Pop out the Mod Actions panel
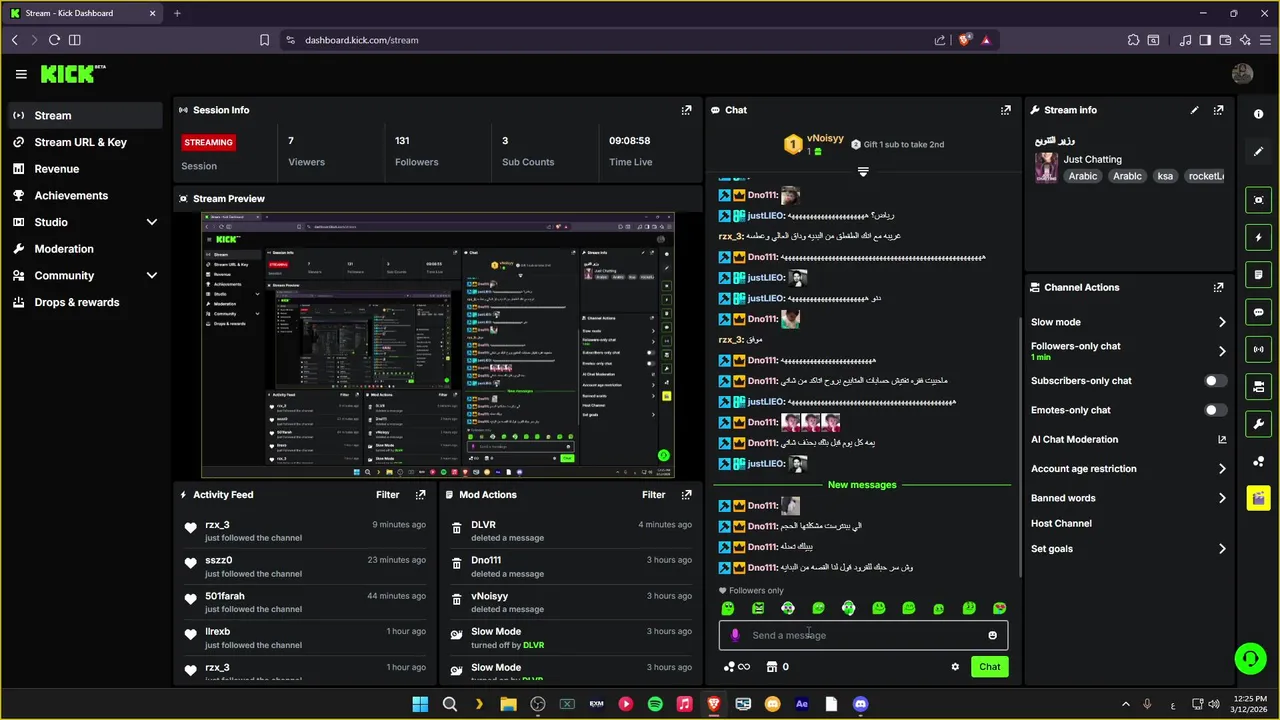Image resolution: width=1280 pixels, height=720 pixels. pyautogui.click(x=686, y=494)
